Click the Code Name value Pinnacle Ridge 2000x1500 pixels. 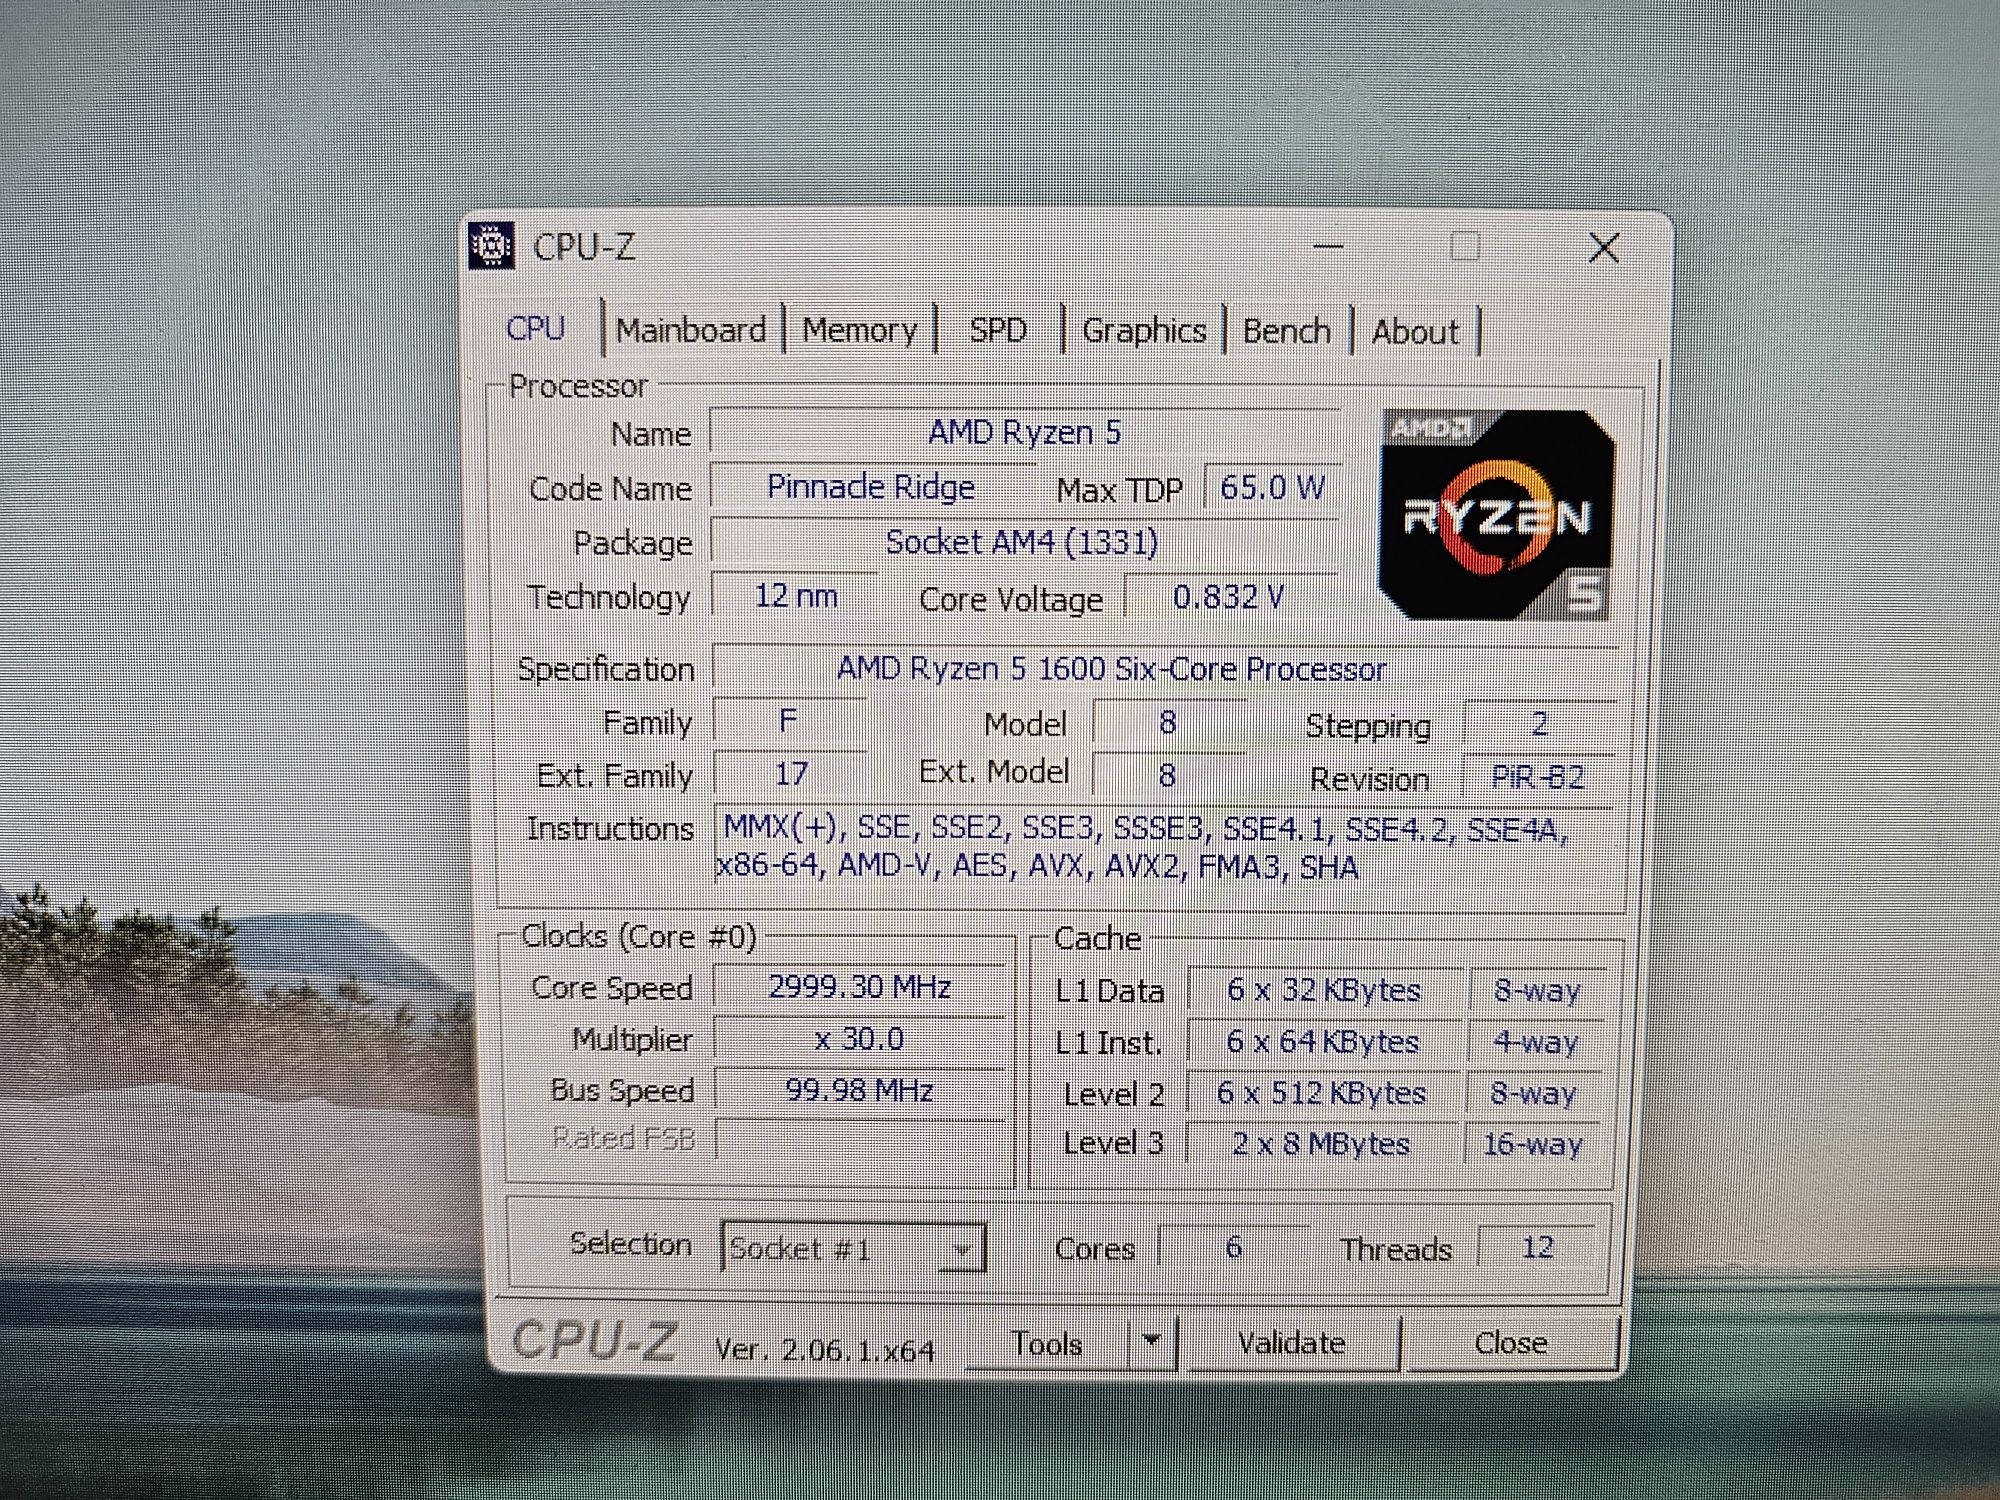[870, 487]
